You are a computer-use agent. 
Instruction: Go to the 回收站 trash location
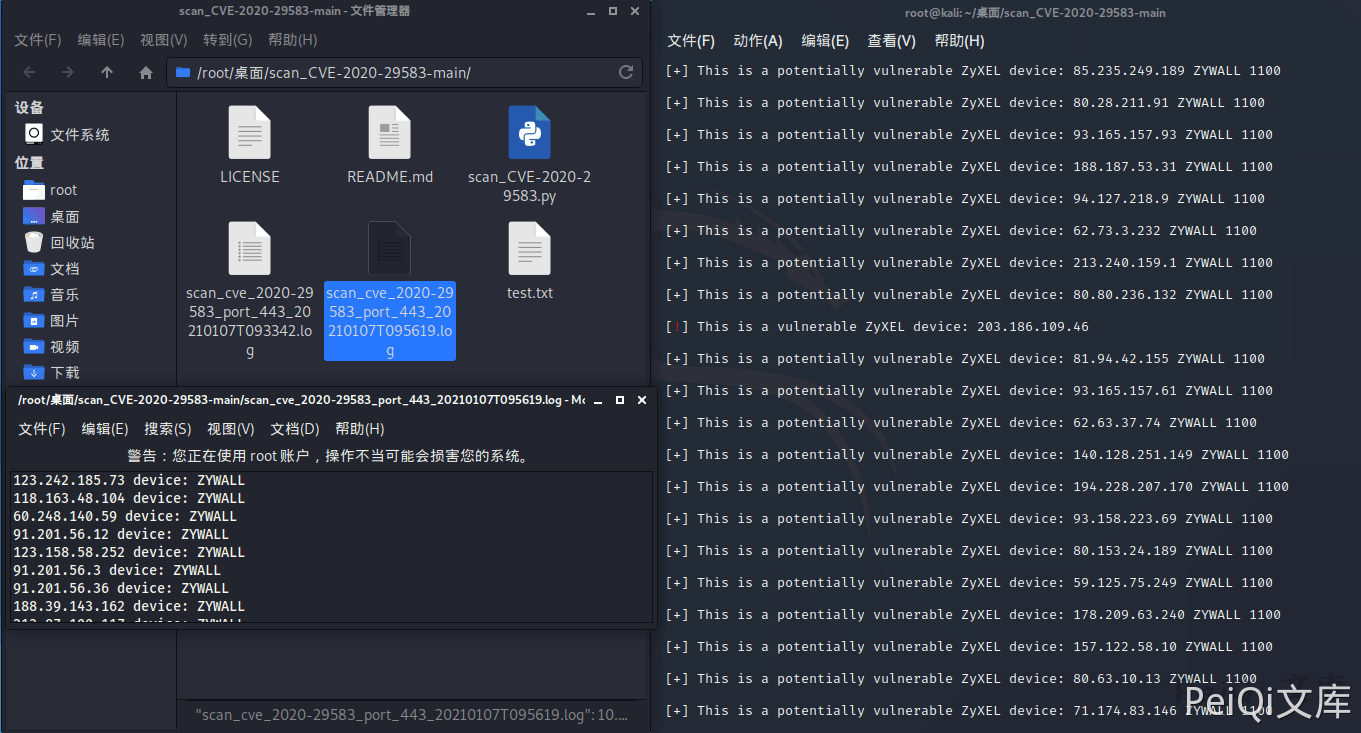[x=72, y=243]
